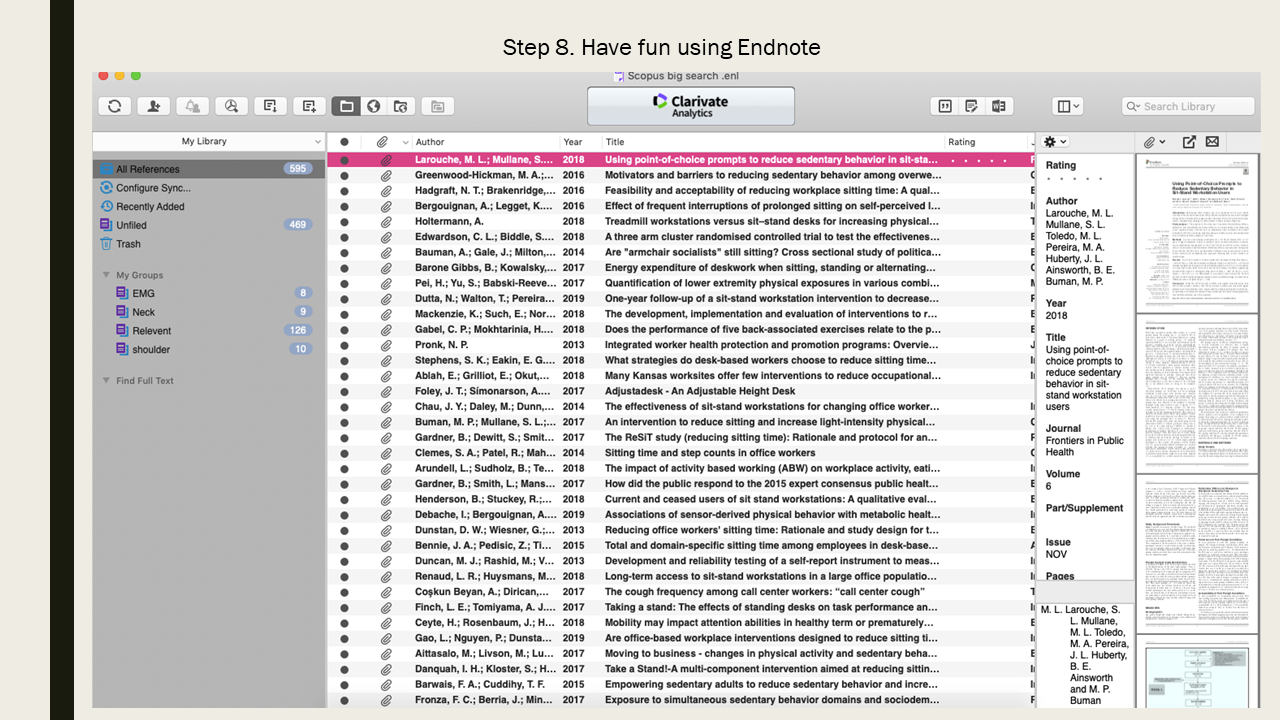Toggle read dot for Holtermann, A. row

point(344,221)
